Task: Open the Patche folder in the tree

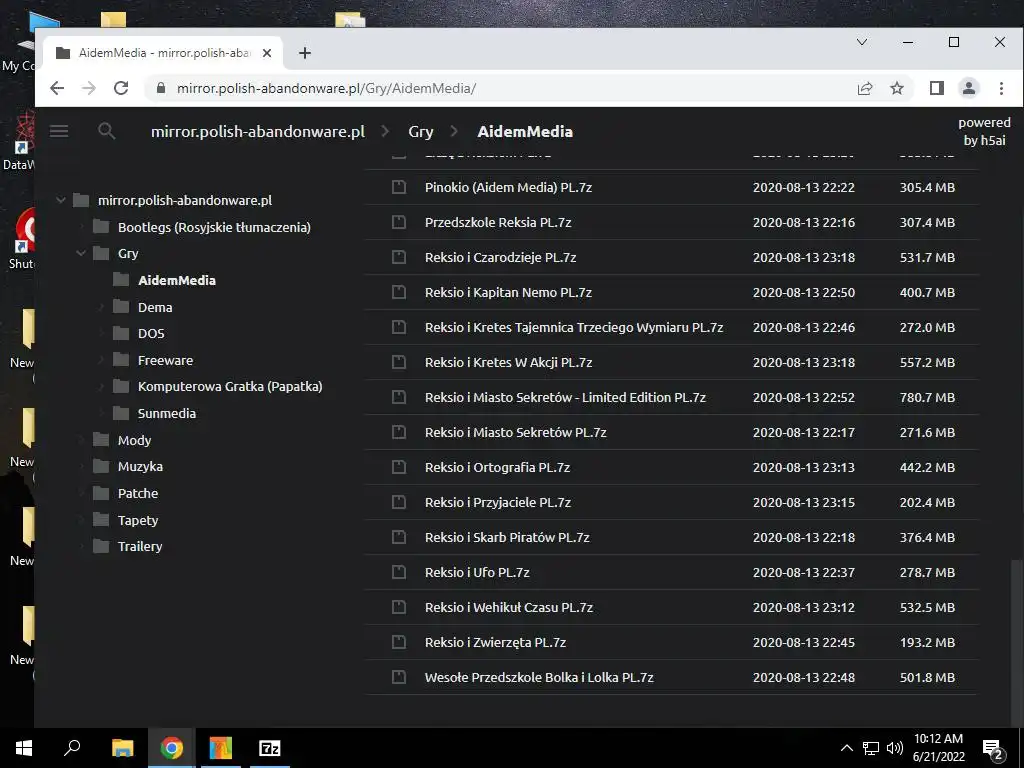Action: 138,494
